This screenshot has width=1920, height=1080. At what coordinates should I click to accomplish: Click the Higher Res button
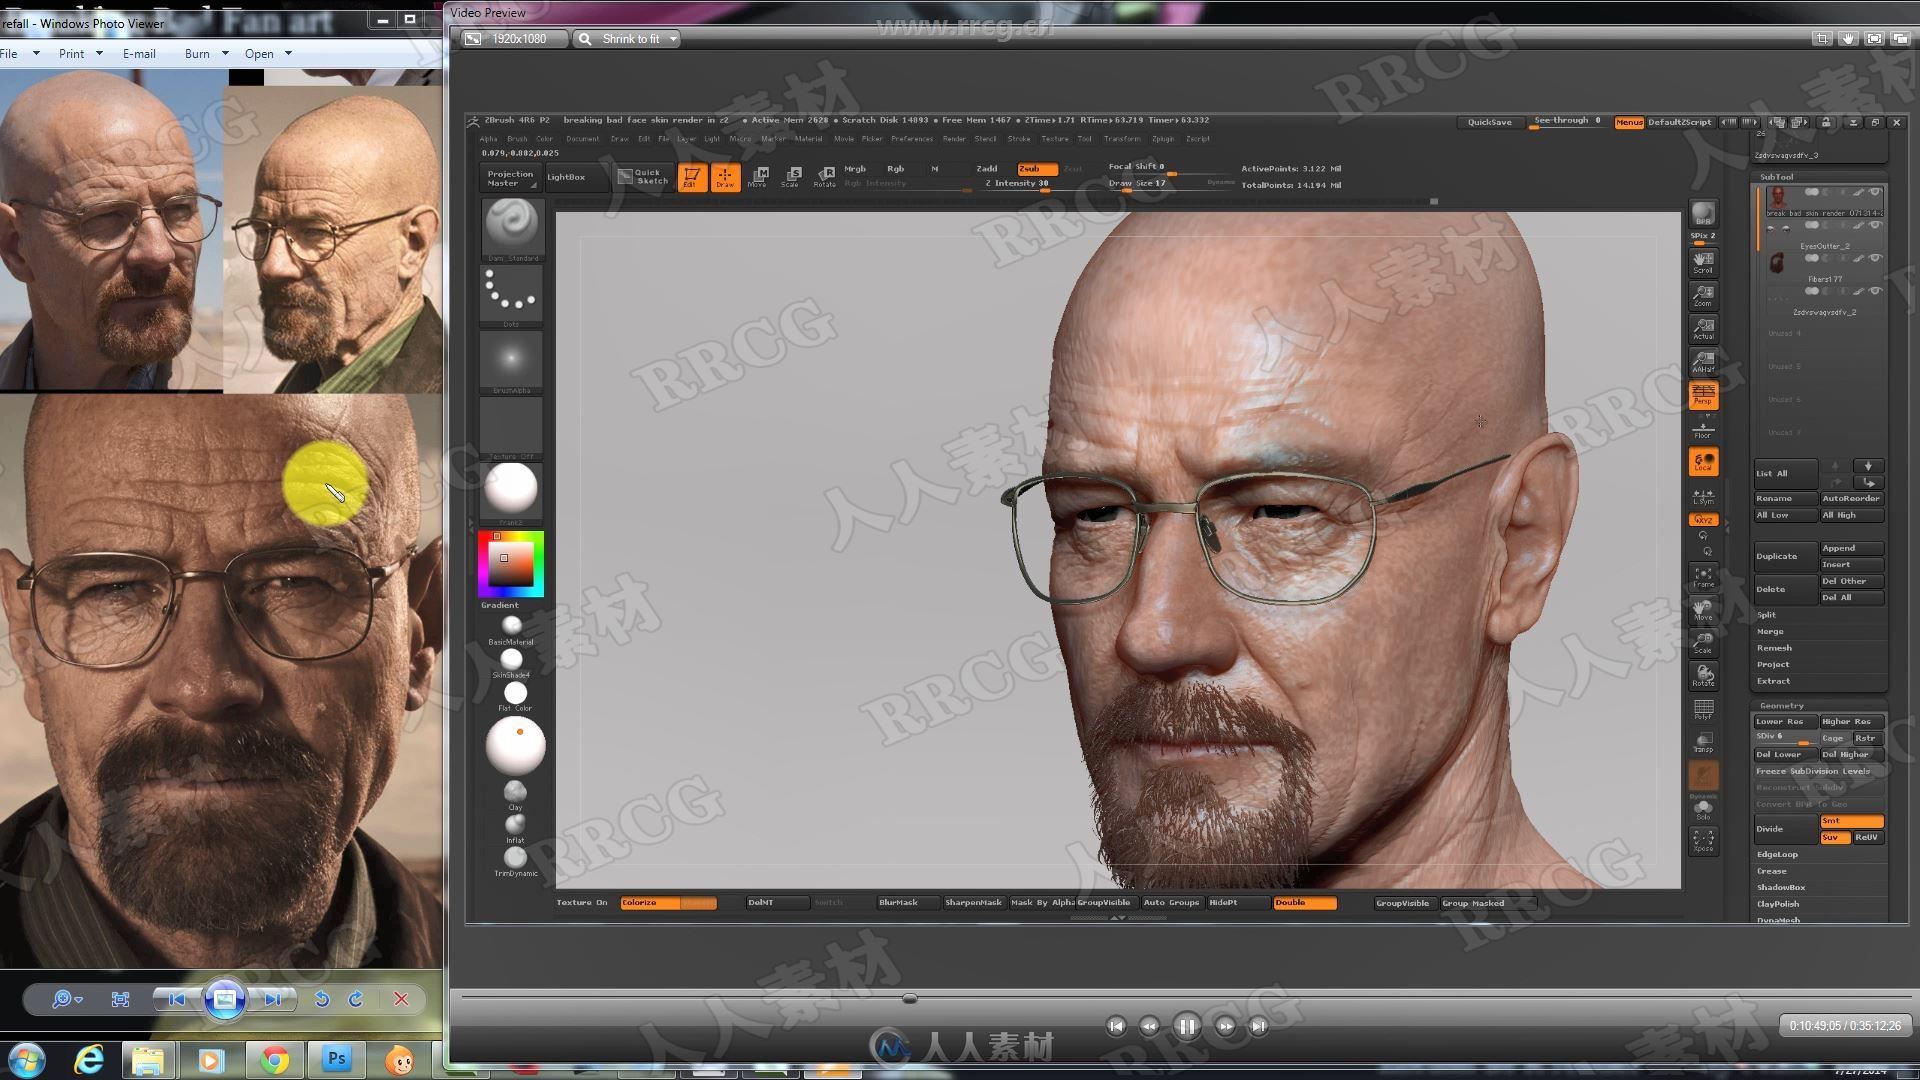[x=1852, y=722]
